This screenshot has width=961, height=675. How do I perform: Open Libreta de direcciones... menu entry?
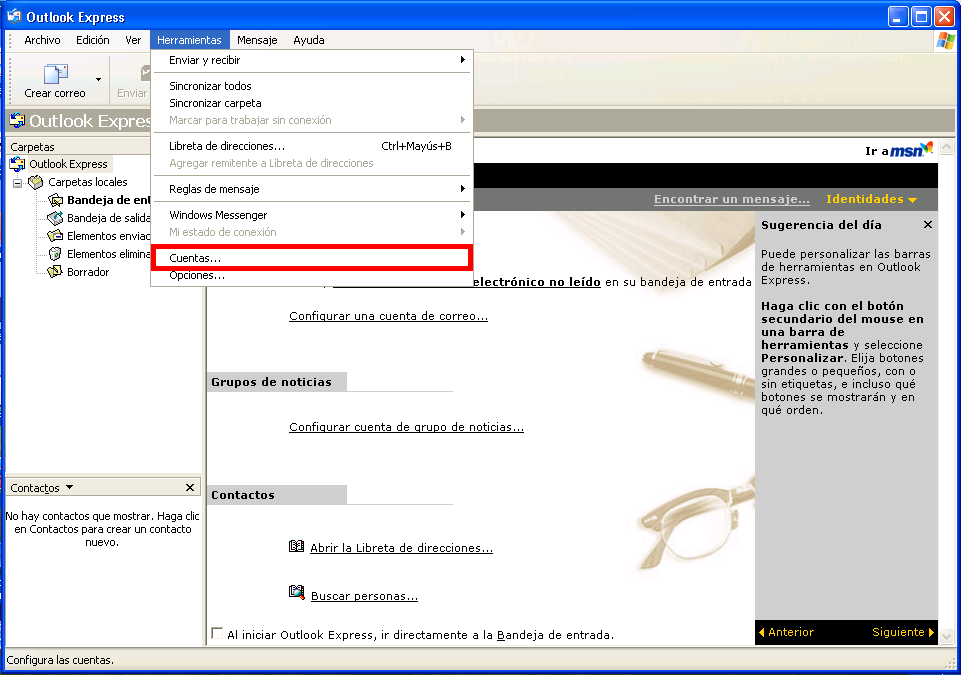tap(311, 146)
